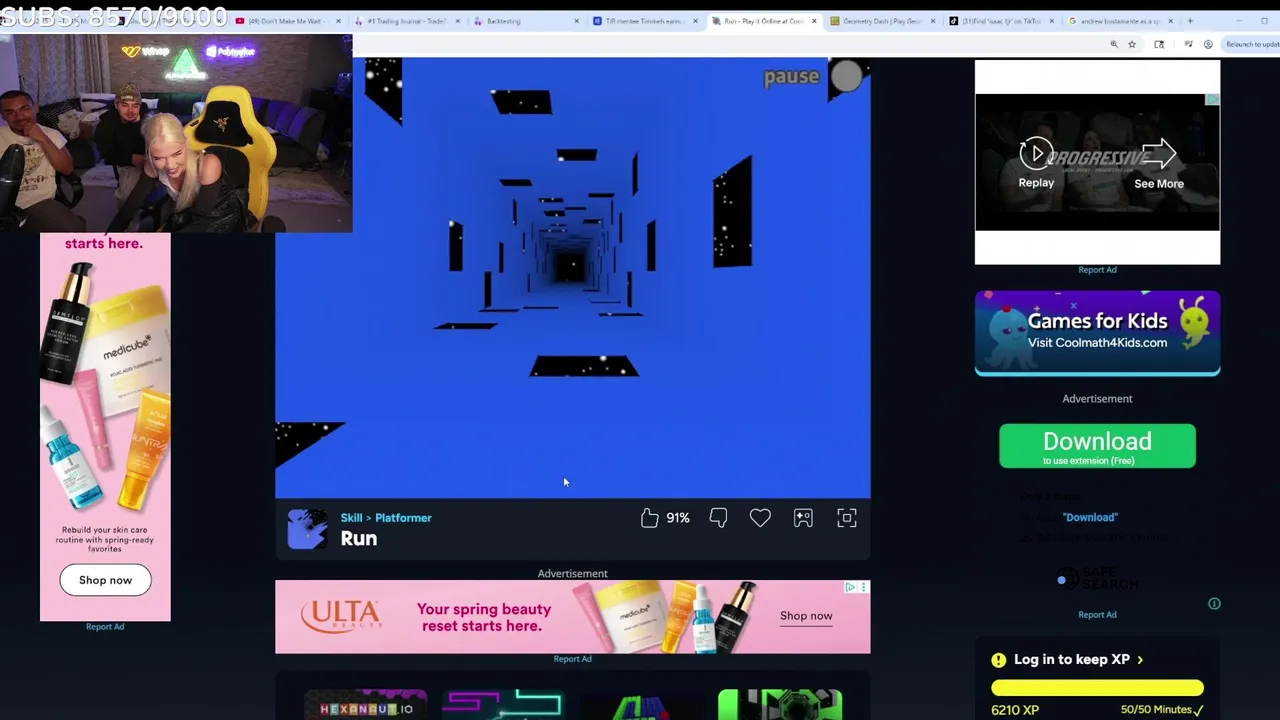Click the Ulta Beauty logo in banner
This screenshot has height=720, width=1280.
(340, 616)
